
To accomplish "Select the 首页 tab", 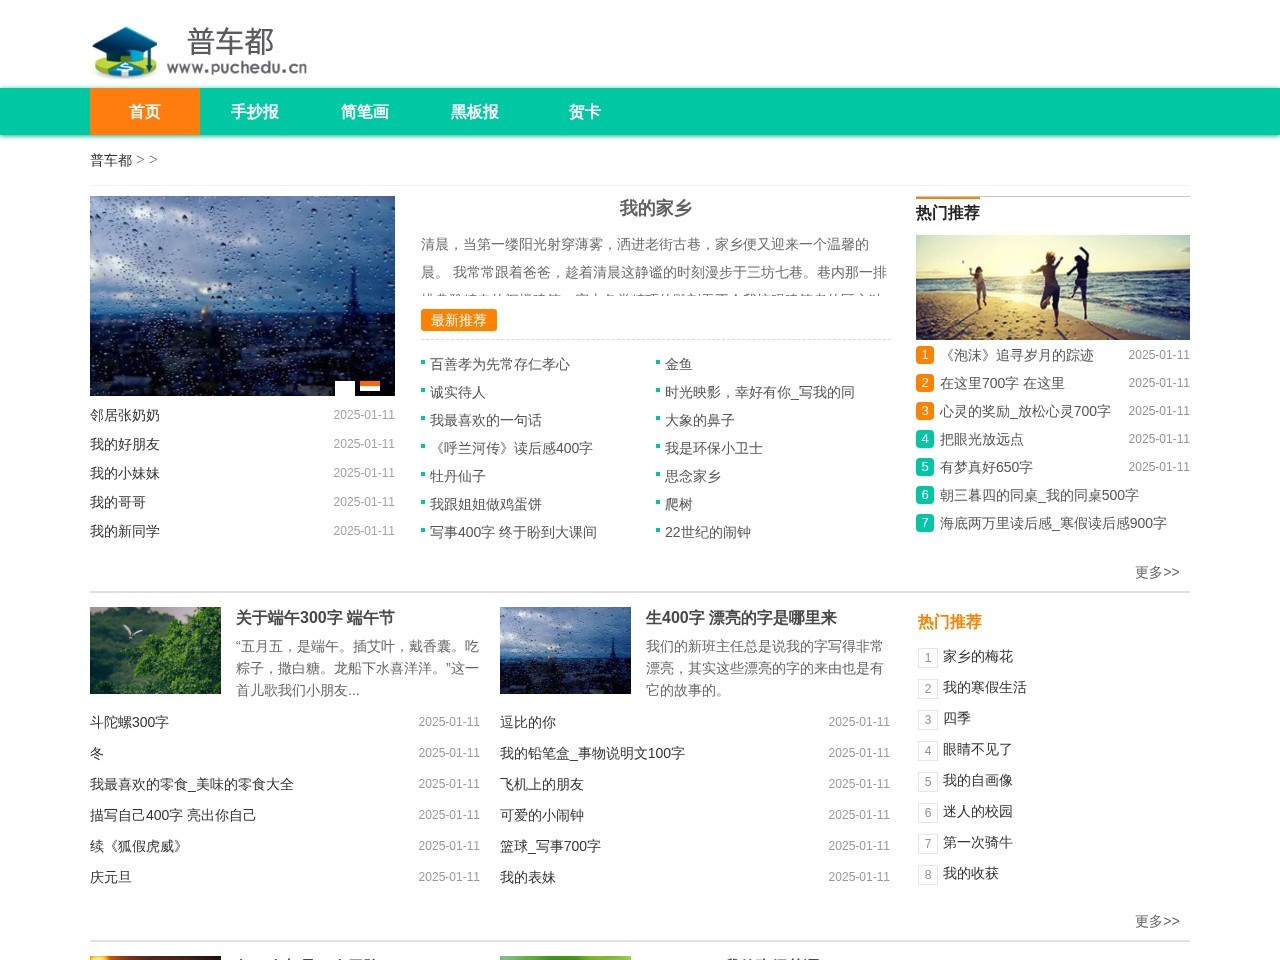I will coord(144,111).
